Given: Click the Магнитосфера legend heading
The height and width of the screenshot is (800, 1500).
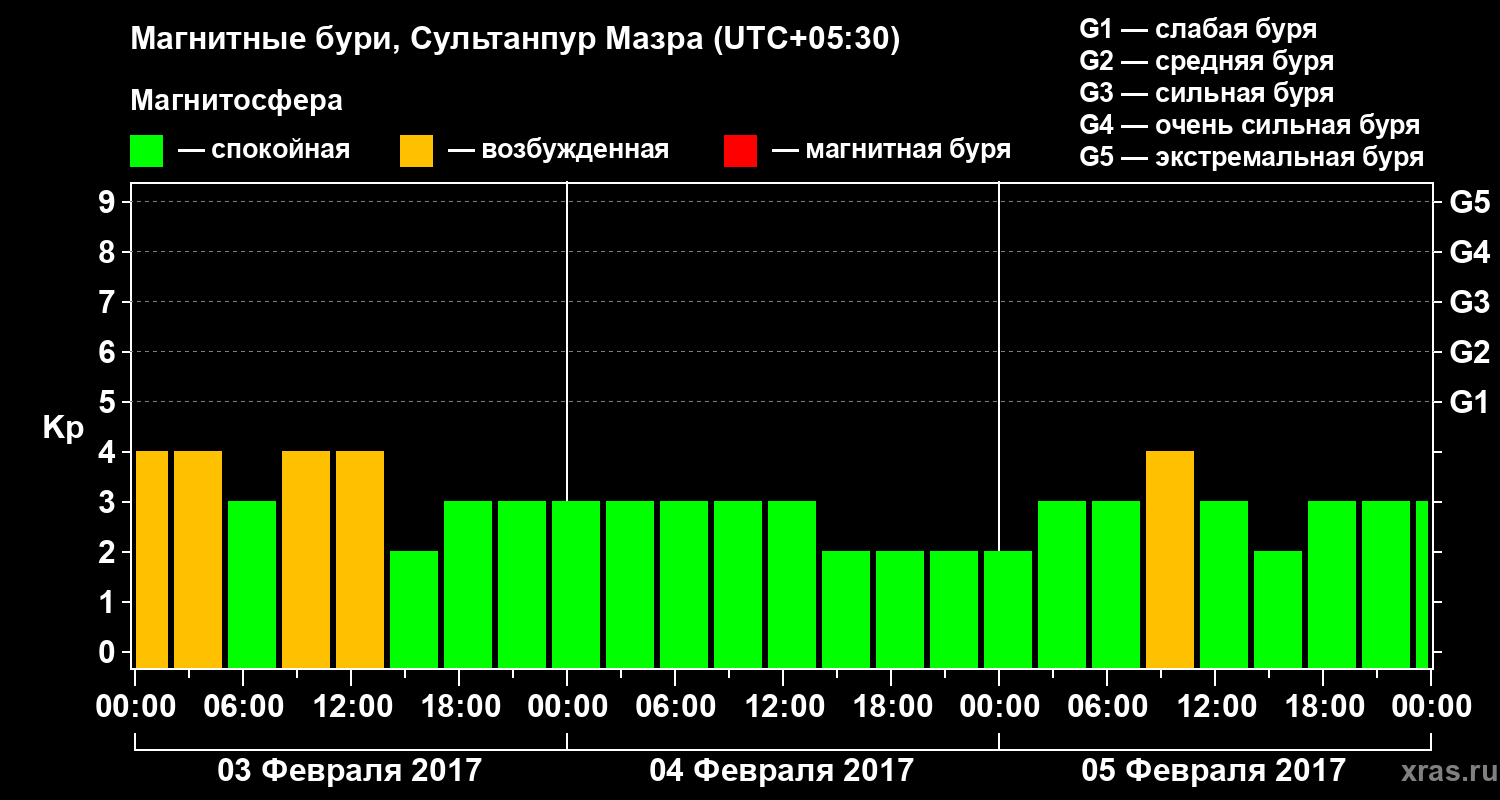Looking at the screenshot, I should coord(236,101).
